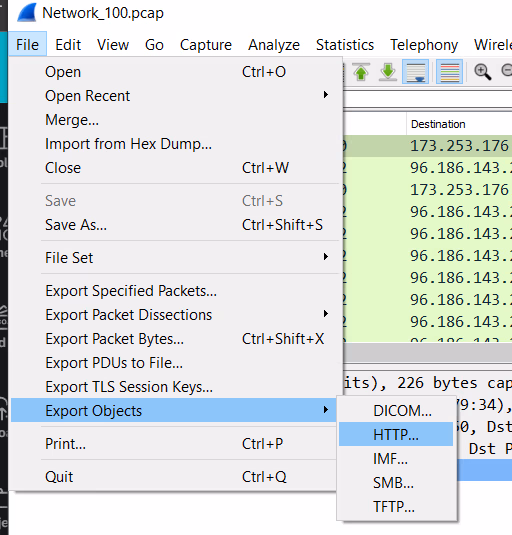The width and height of the screenshot is (512, 535).
Task: Choose Export PDUs to File...
Action: [175, 363]
